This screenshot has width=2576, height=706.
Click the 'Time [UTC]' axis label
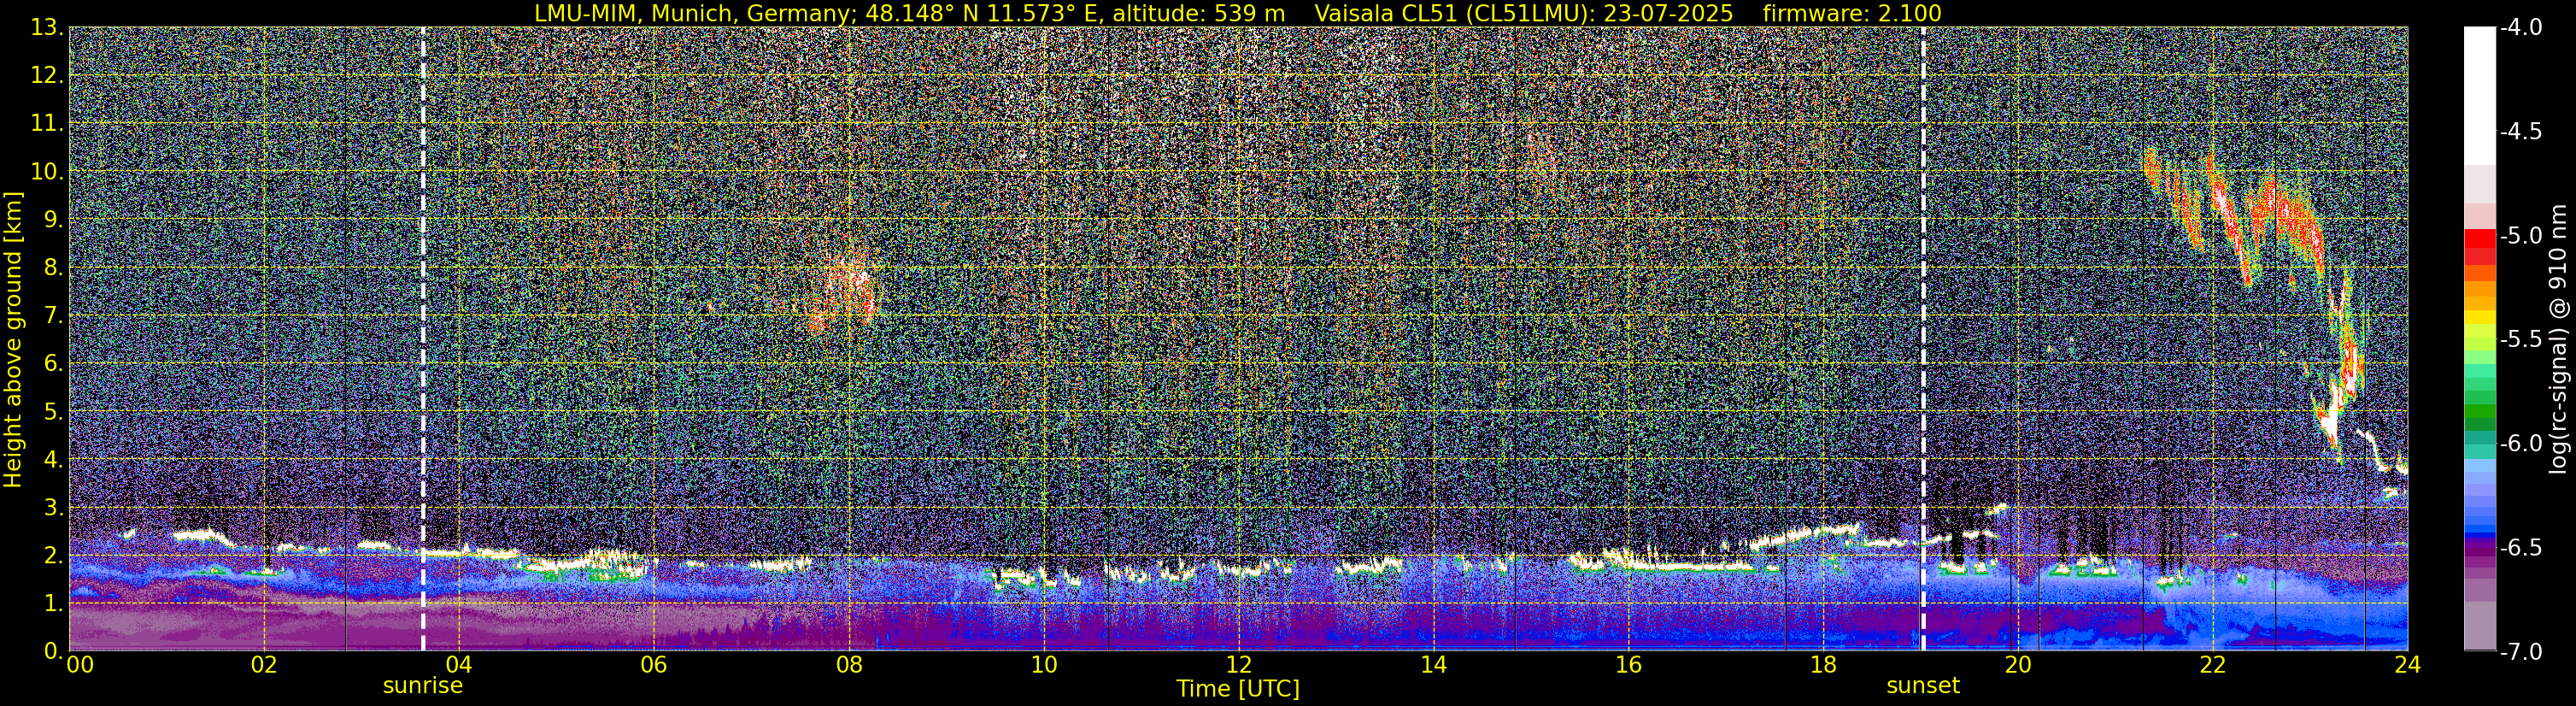coord(1238,688)
